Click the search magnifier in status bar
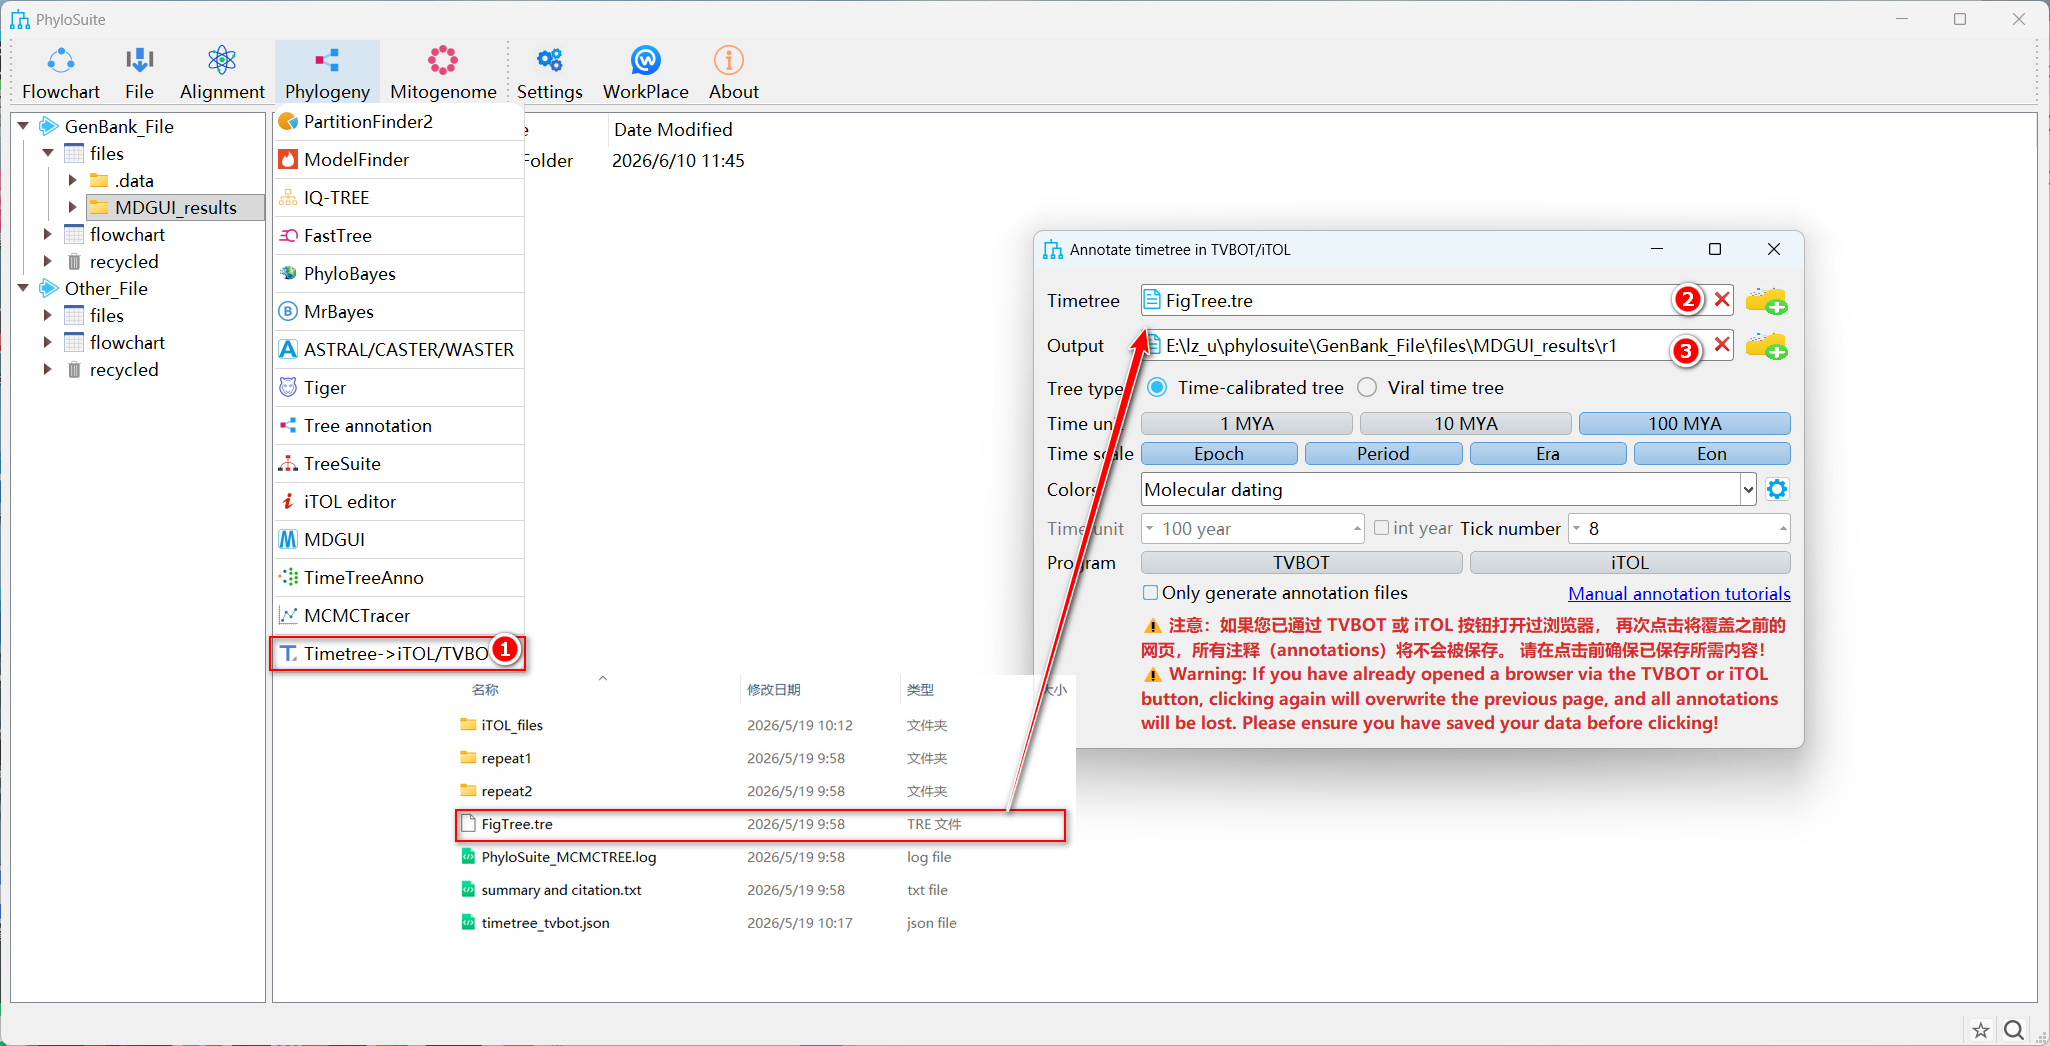This screenshot has height=1046, width=2050. click(x=2015, y=1030)
